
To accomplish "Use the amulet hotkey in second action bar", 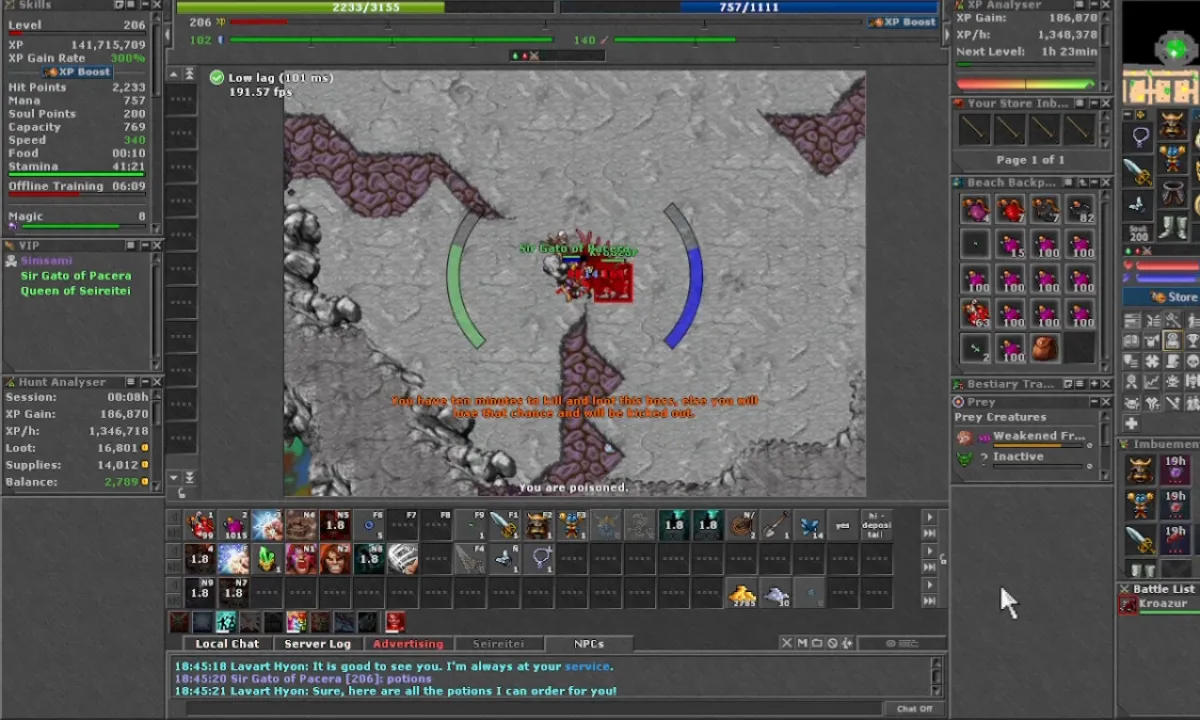I will click(538, 559).
